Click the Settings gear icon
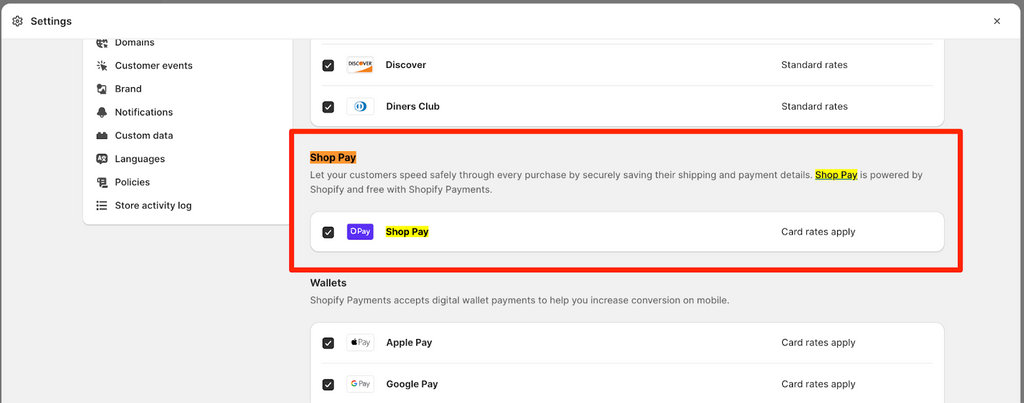This screenshot has width=1024, height=403. point(18,21)
